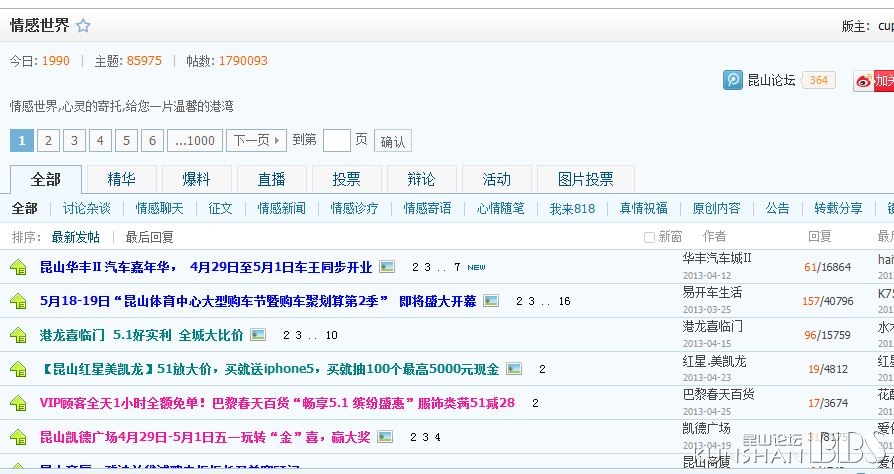894x474 pixels.
Task: Click the picture icon beside 昆山凯德广场 thread
Action: click(x=385, y=437)
